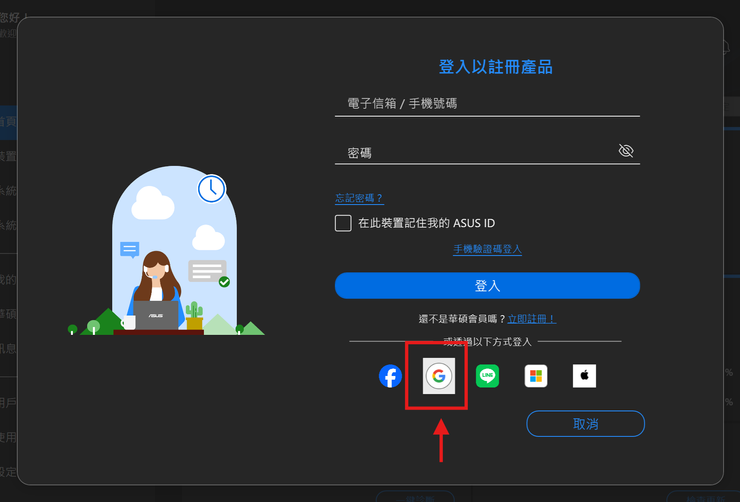Click into the 密碼 password field

coord(475,152)
